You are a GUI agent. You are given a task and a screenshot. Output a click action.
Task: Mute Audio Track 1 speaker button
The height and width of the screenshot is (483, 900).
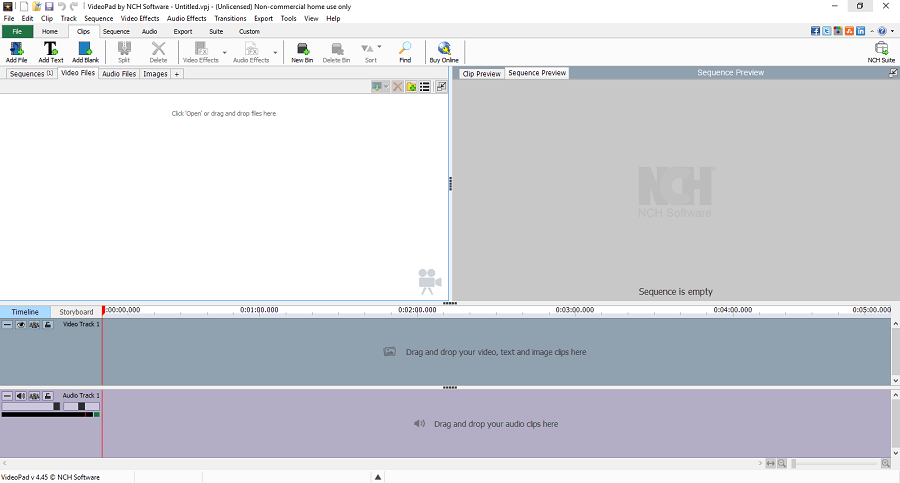point(21,396)
